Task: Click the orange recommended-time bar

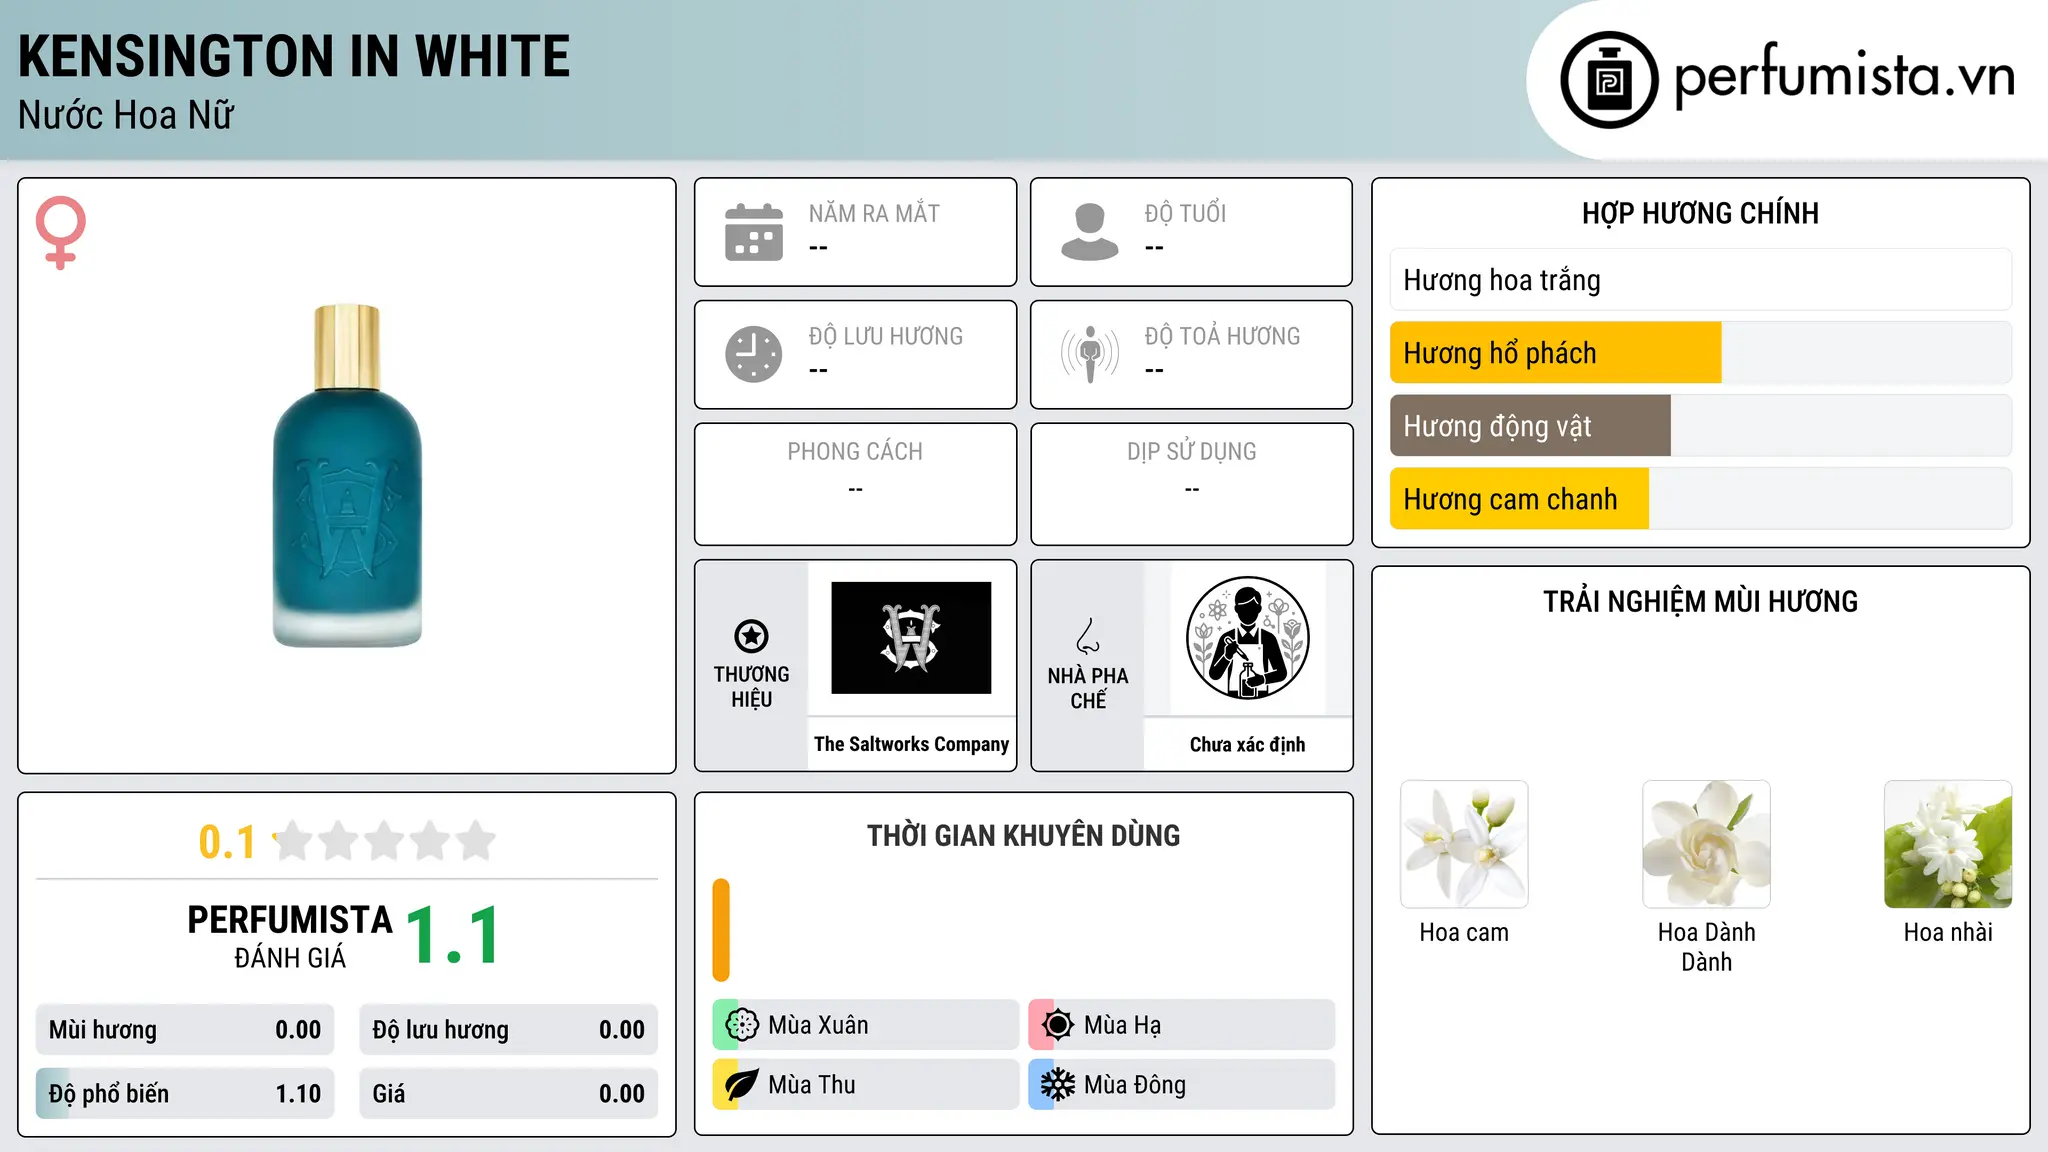Action: point(721,930)
